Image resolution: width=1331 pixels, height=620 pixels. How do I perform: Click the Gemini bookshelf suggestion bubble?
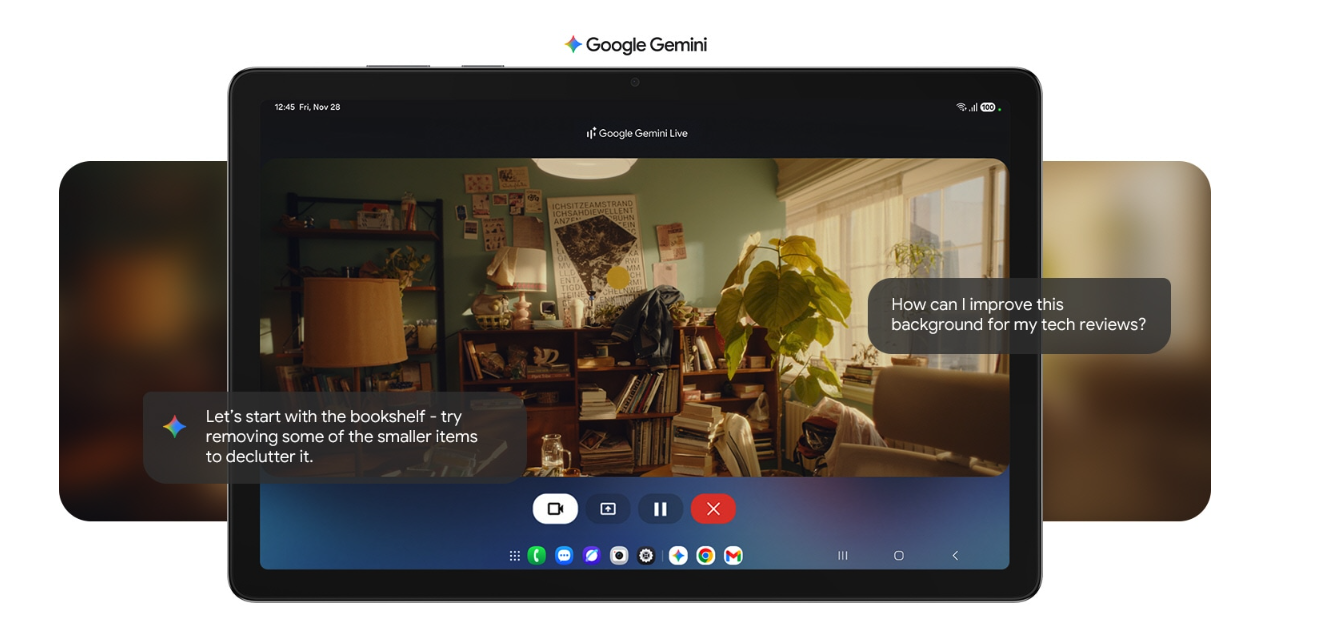tap(335, 437)
